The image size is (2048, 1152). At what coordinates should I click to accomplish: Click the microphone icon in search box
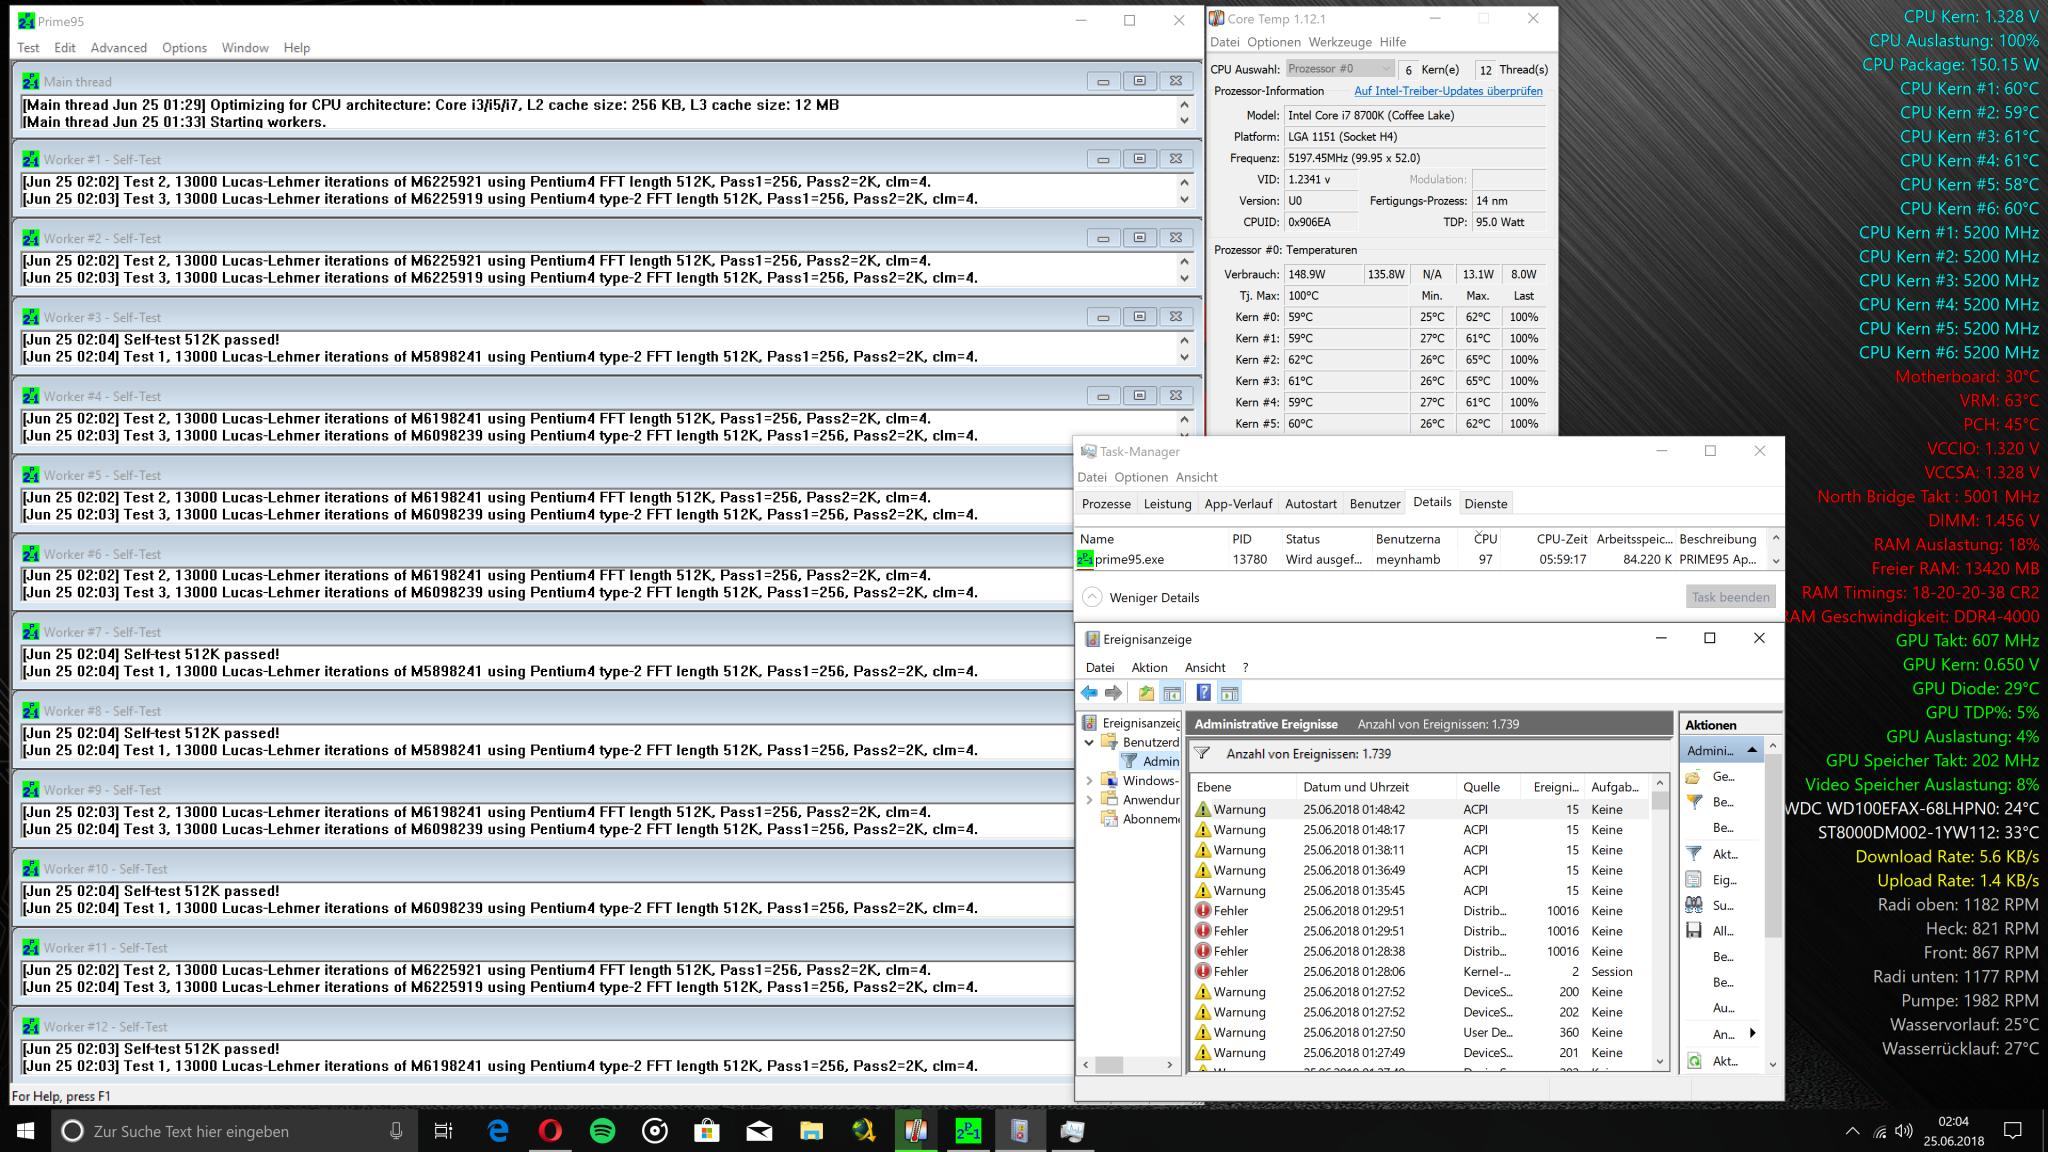396,1131
